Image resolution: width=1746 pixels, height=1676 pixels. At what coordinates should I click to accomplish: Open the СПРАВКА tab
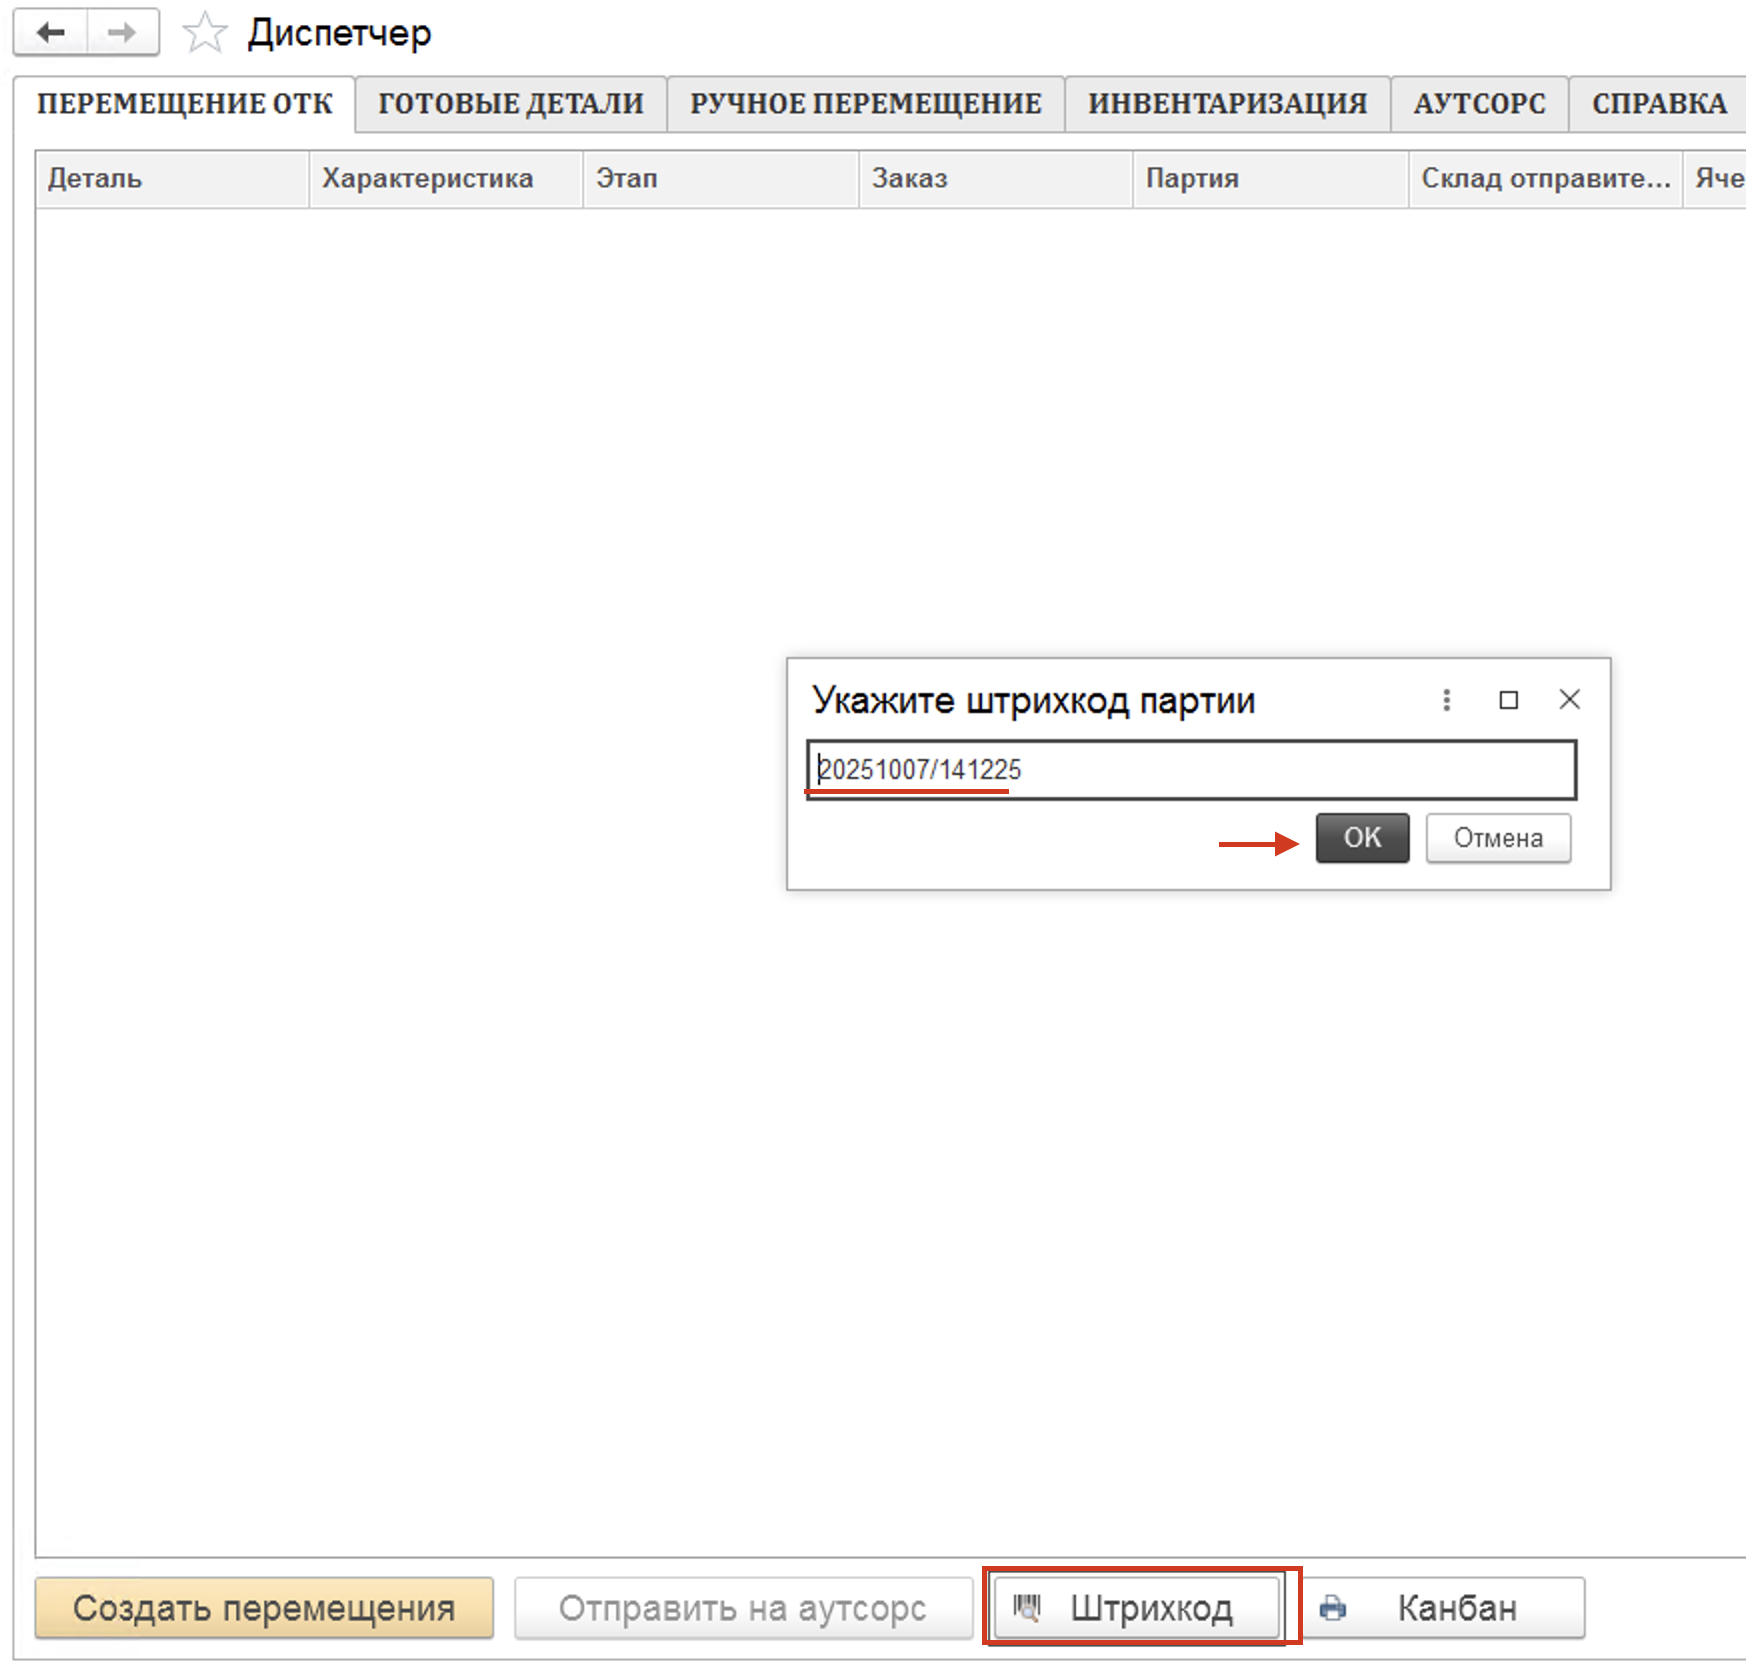(x=1658, y=104)
